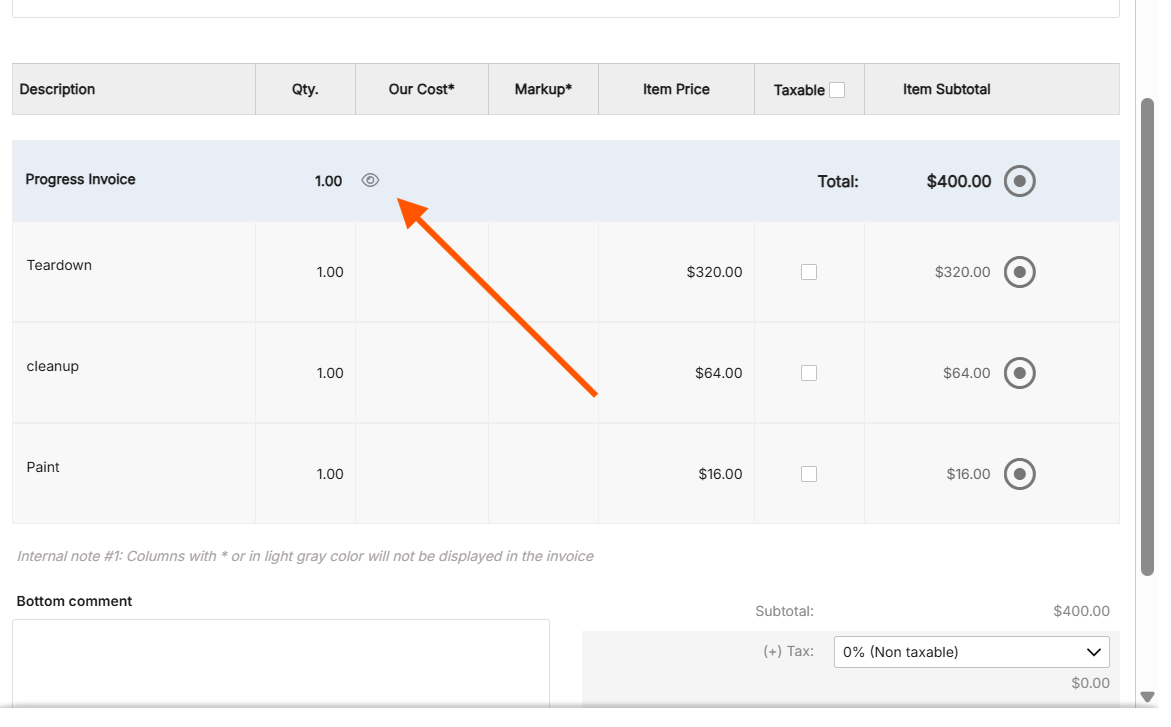The height and width of the screenshot is (727, 1171).
Task: Click the cleanup description cell
Action: click(53, 367)
